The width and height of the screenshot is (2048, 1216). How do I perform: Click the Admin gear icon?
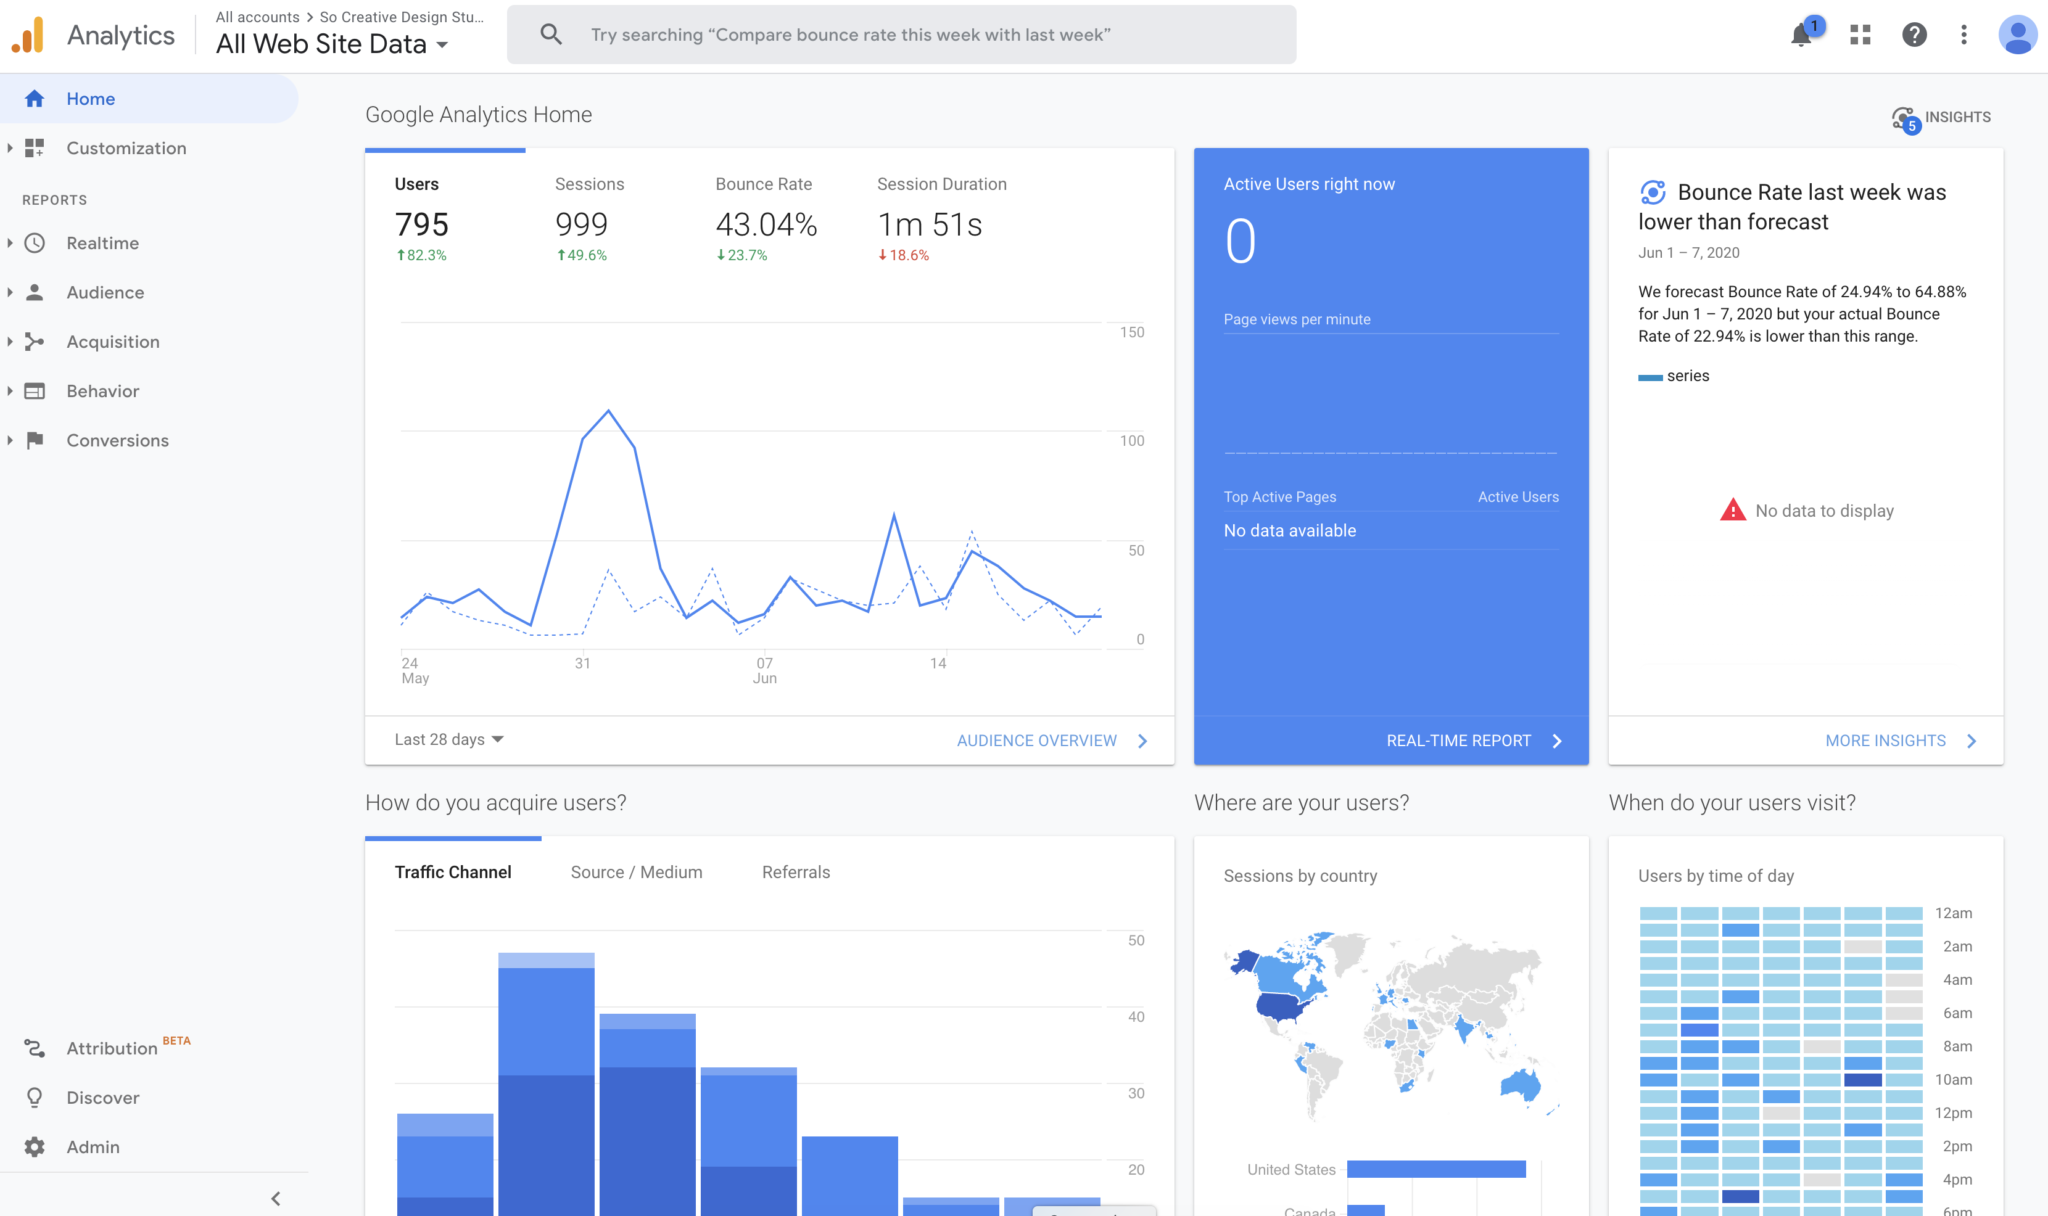35,1147
